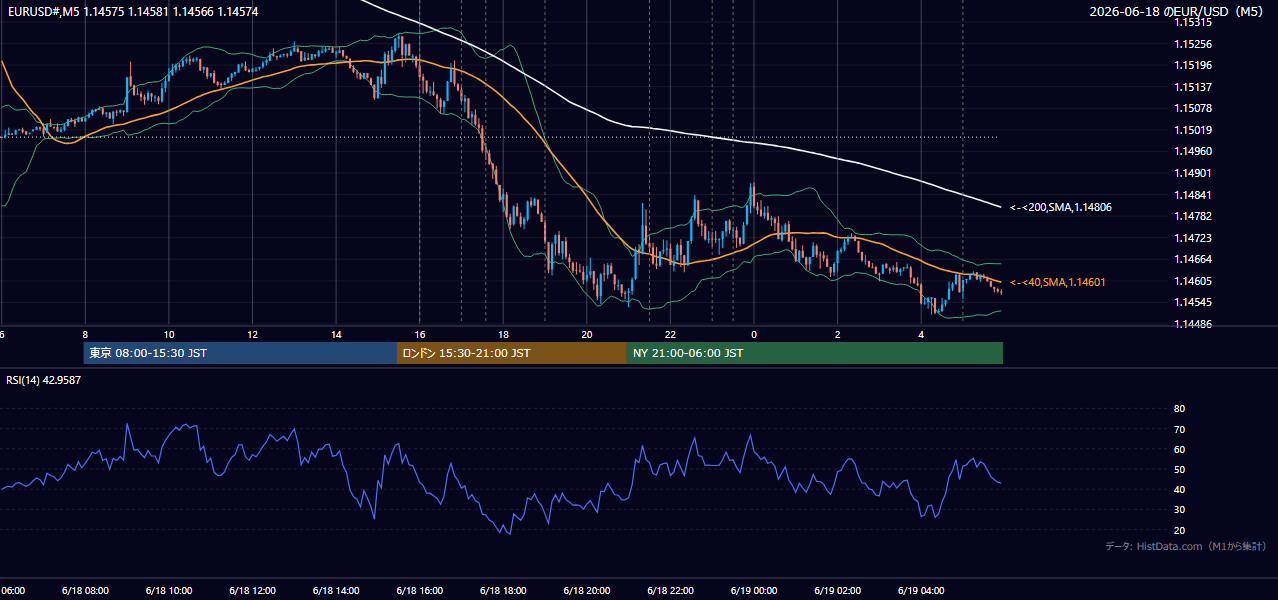
Task: Click price axis value 1.15019
Action: tap(1193, 130)
